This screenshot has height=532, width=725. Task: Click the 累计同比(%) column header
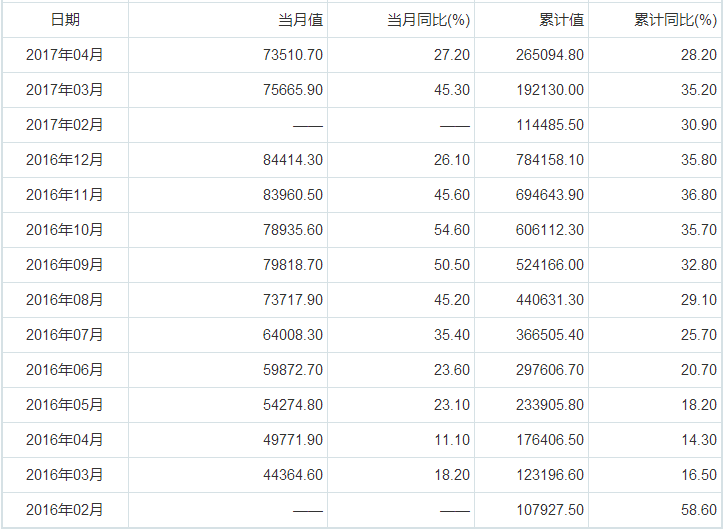[675, 20]
